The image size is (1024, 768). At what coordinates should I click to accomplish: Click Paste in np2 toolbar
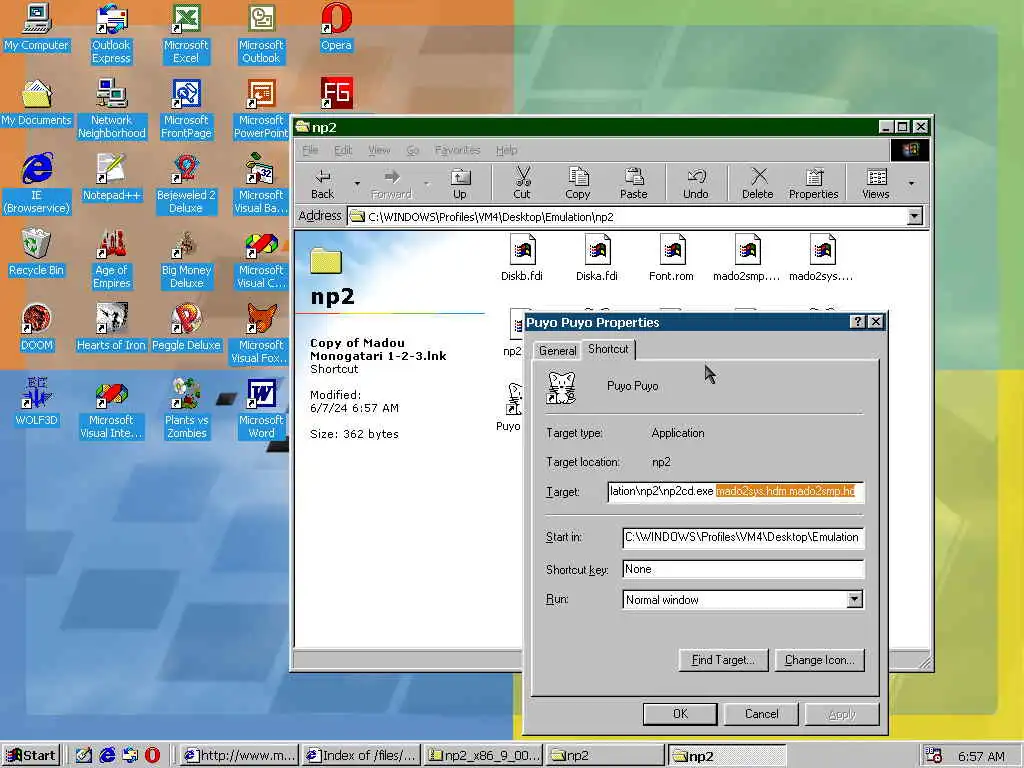pyautogui.click(x=633, y=184)
